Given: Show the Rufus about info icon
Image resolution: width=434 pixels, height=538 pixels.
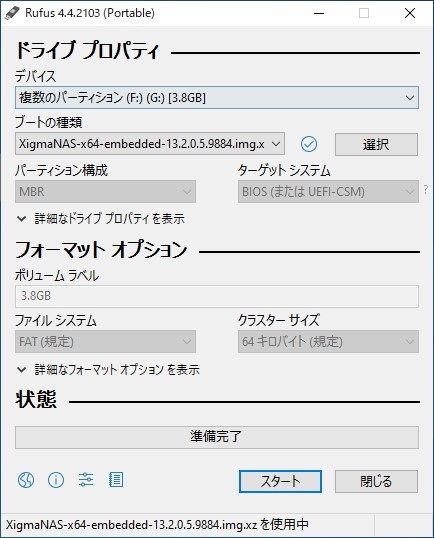Looking at the screenshot, I should [56, 480].
